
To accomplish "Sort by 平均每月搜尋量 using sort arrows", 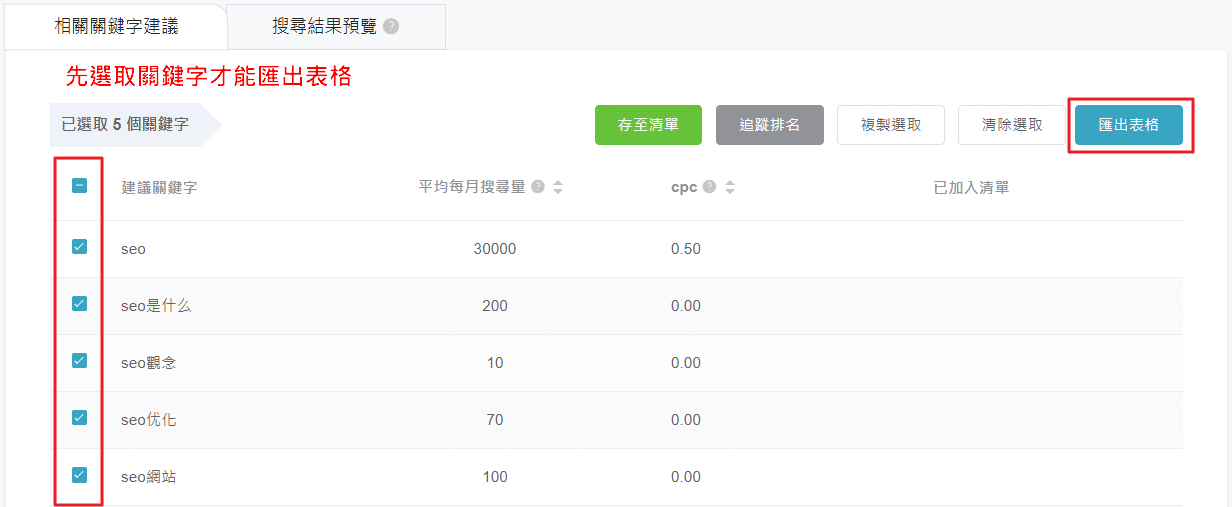I will (x=558, y=187).
